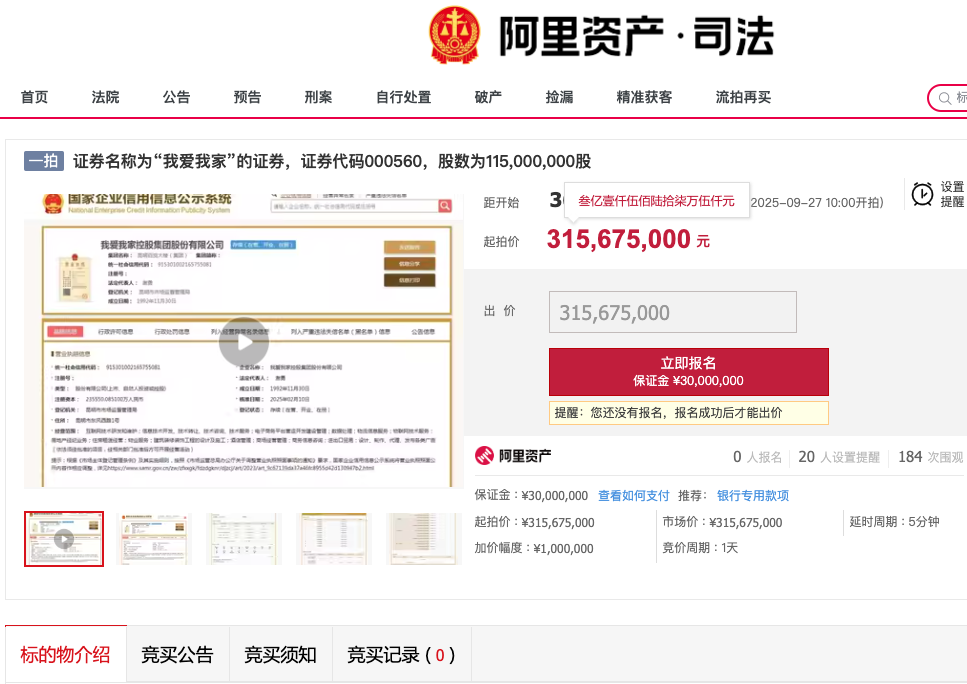Image resolution: width=967 pixels, height=684 pixels.
Task: Click the search box at top right
Action: [x=948, y=98]
